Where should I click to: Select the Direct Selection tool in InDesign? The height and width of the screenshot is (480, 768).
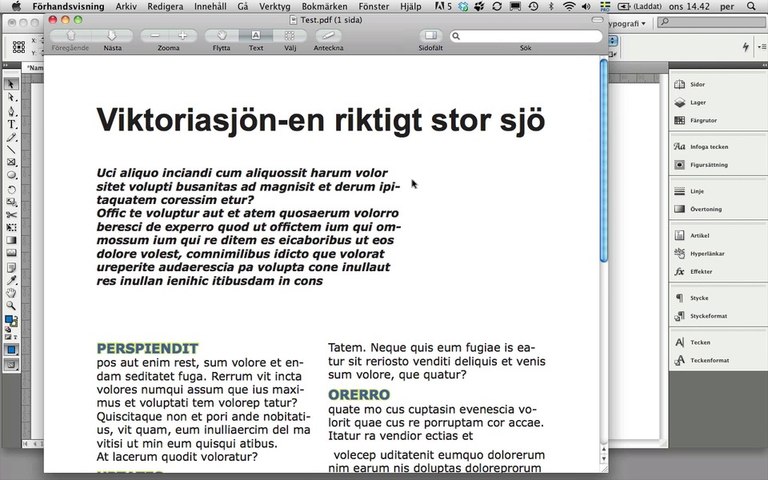click(11, 97)
